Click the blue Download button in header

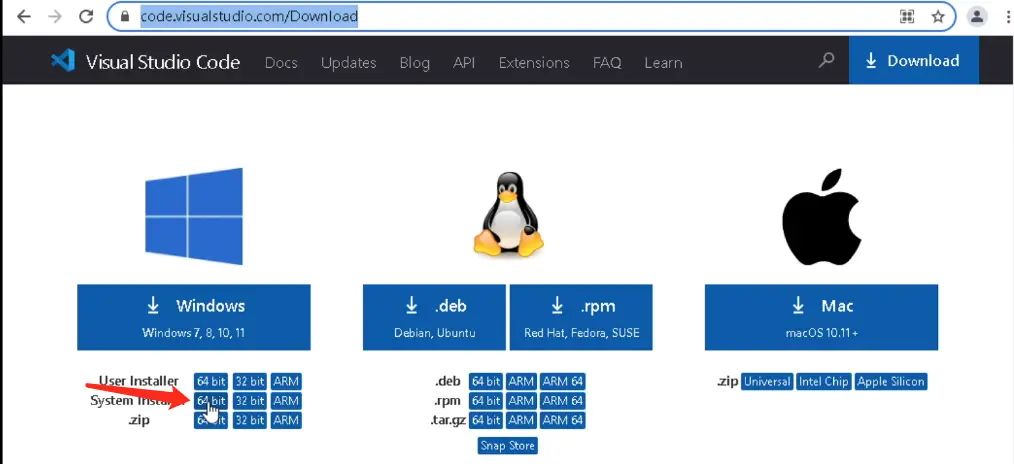click(914, 61)
